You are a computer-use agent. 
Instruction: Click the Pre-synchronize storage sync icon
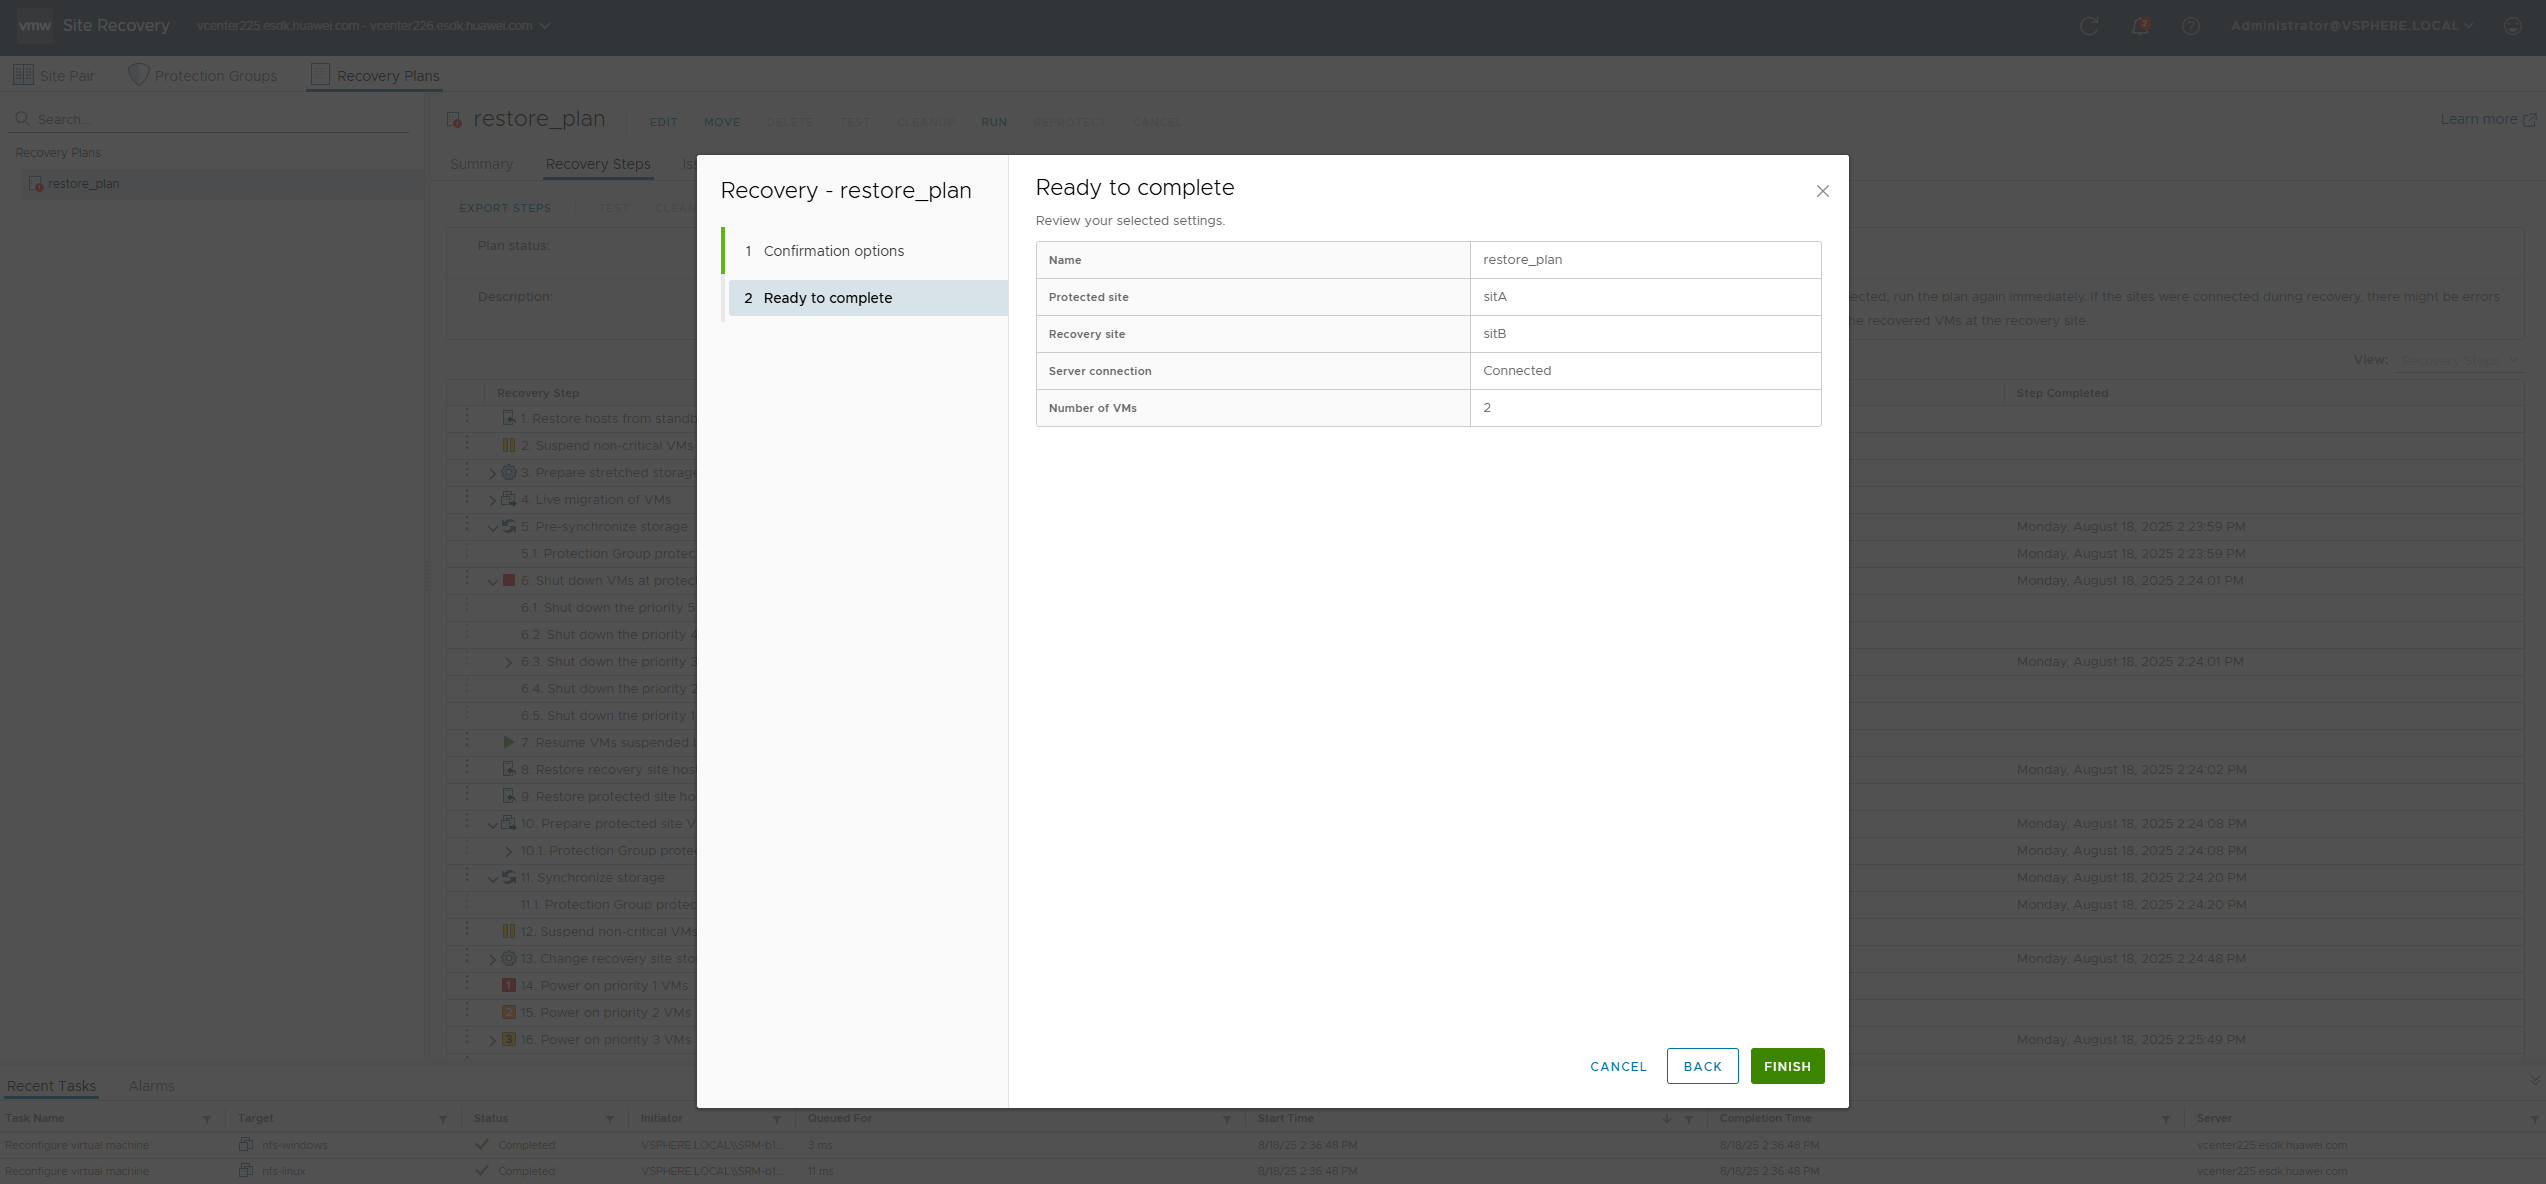(x=509, y=526)
